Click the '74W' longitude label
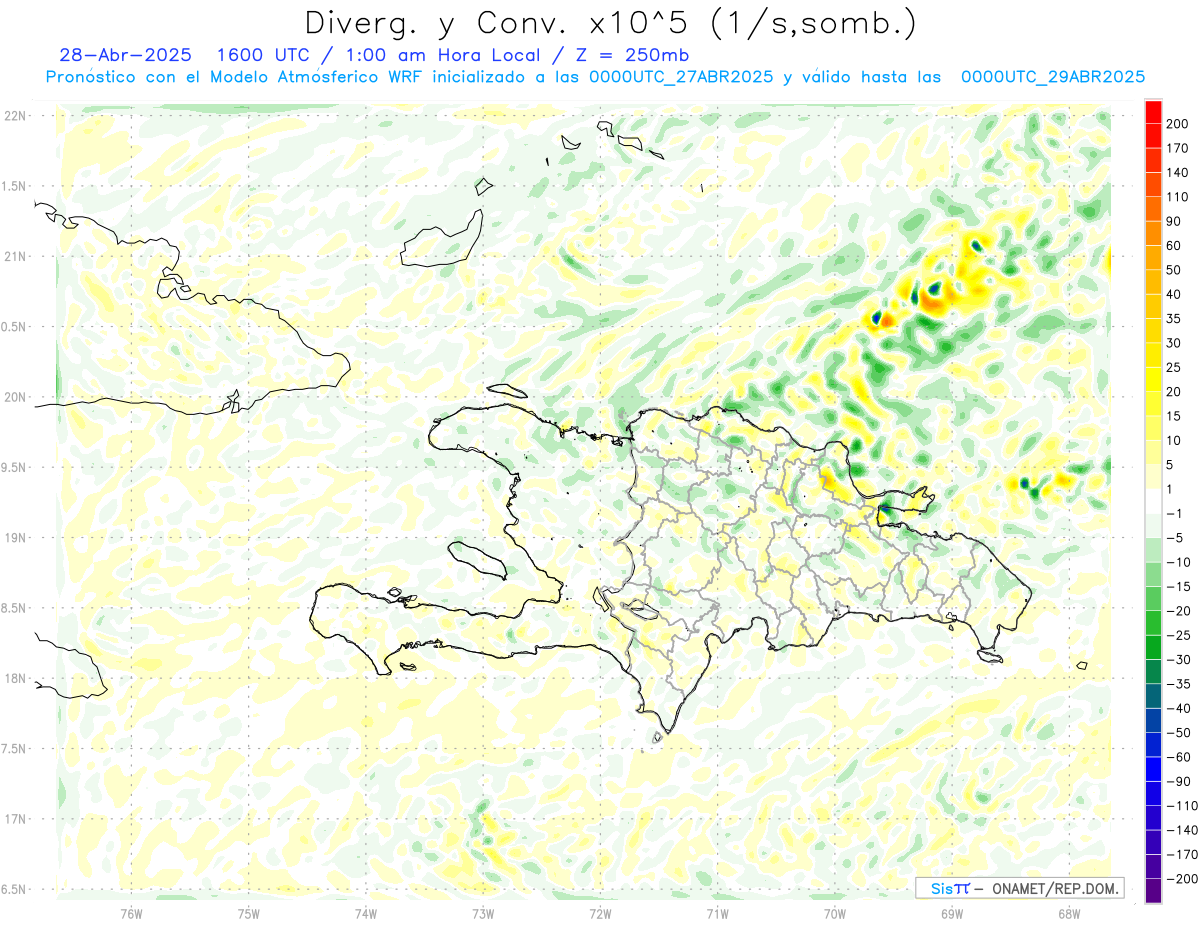The height and width of the screenshot is (927, 1200). coord(366,913)
